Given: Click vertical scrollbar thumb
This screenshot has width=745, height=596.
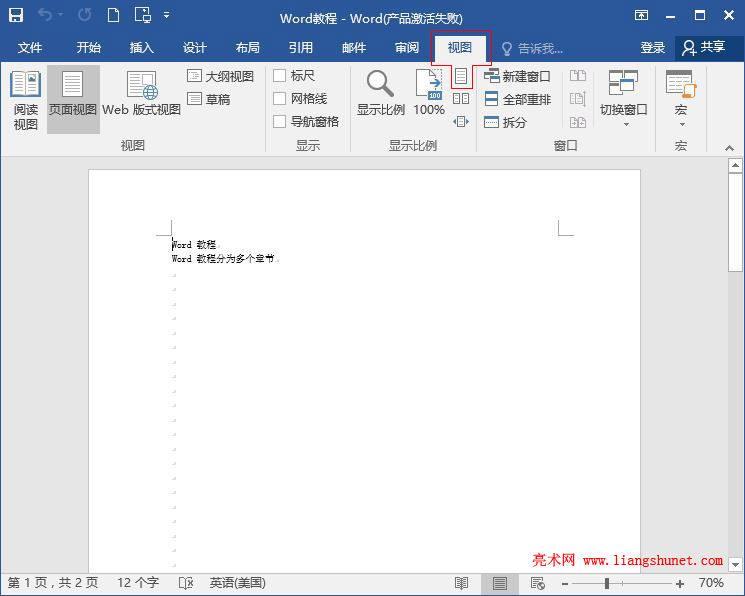Looking at the screenshot, I should tap(735, 222).
